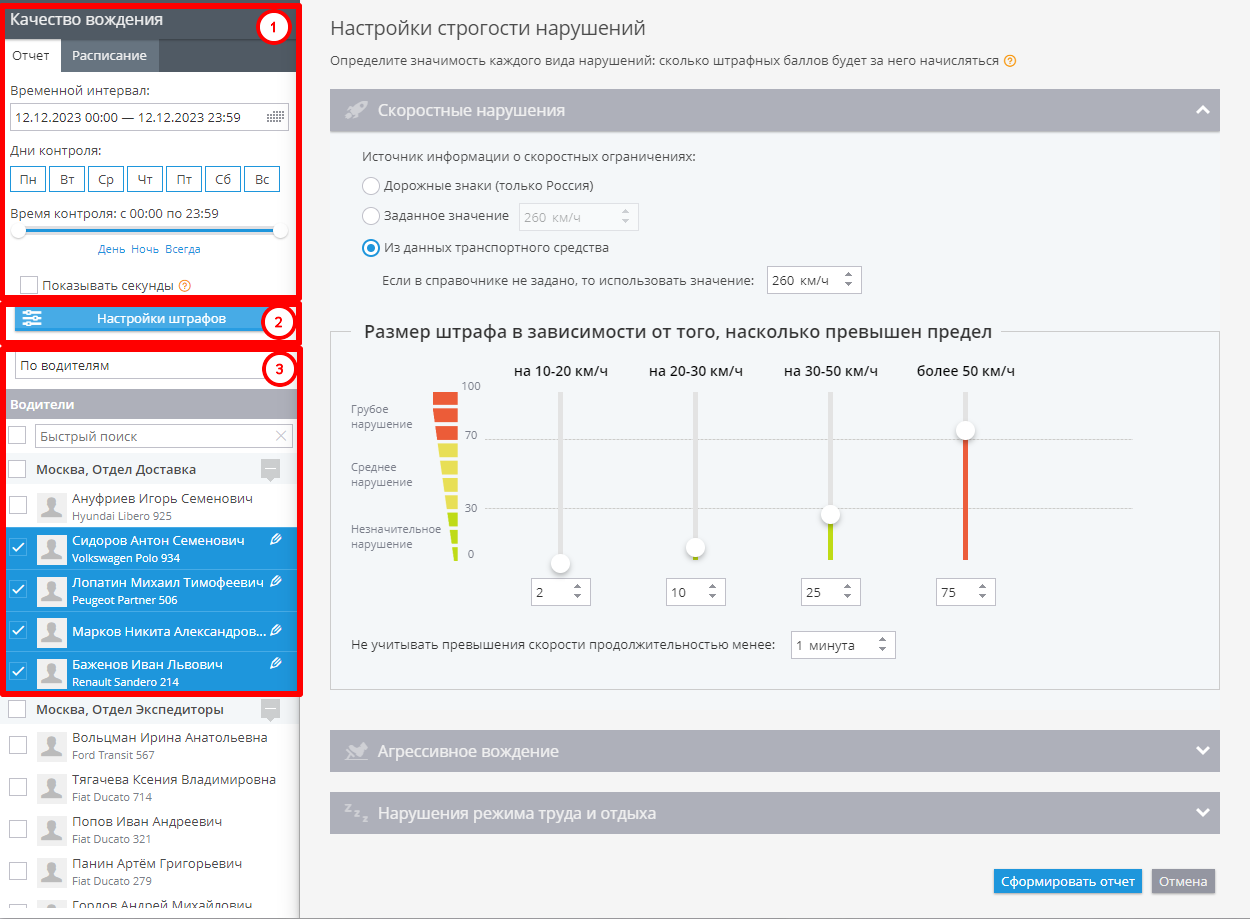Expand Нарушения режима труда и отдыха section
This screenshot has width=1250, height=919.
point(1203,813)
